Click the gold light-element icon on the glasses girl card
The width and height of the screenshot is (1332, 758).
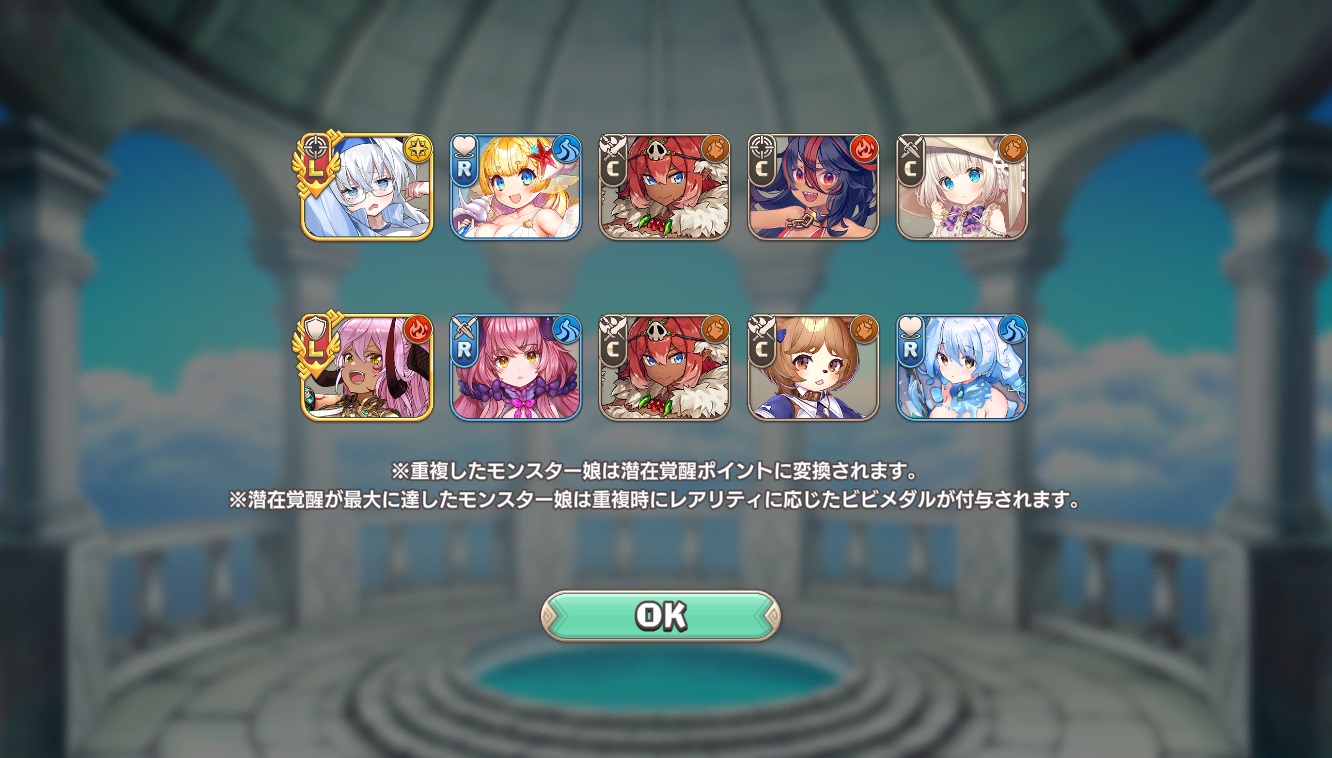tap(418, 150)
